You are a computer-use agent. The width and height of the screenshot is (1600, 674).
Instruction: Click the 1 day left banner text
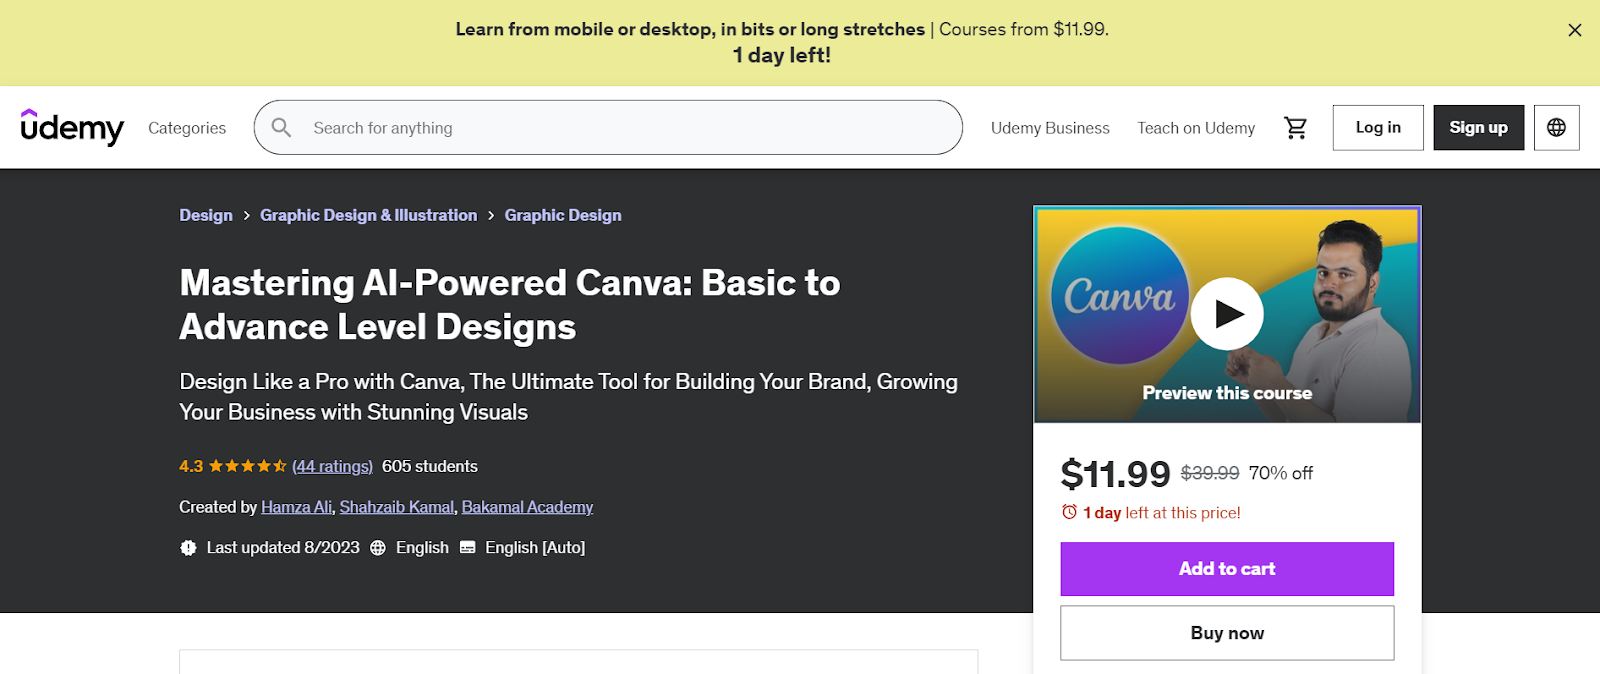(x=782, y=56)
